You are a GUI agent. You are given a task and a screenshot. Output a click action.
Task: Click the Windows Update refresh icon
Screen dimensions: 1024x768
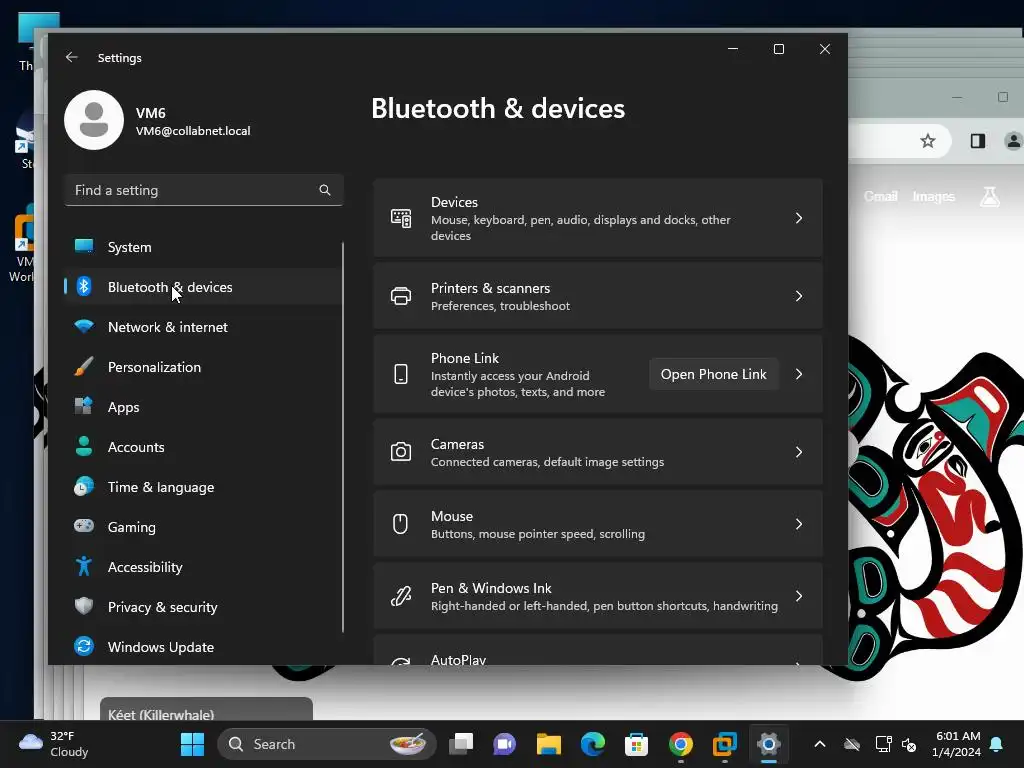click(84, 646)
